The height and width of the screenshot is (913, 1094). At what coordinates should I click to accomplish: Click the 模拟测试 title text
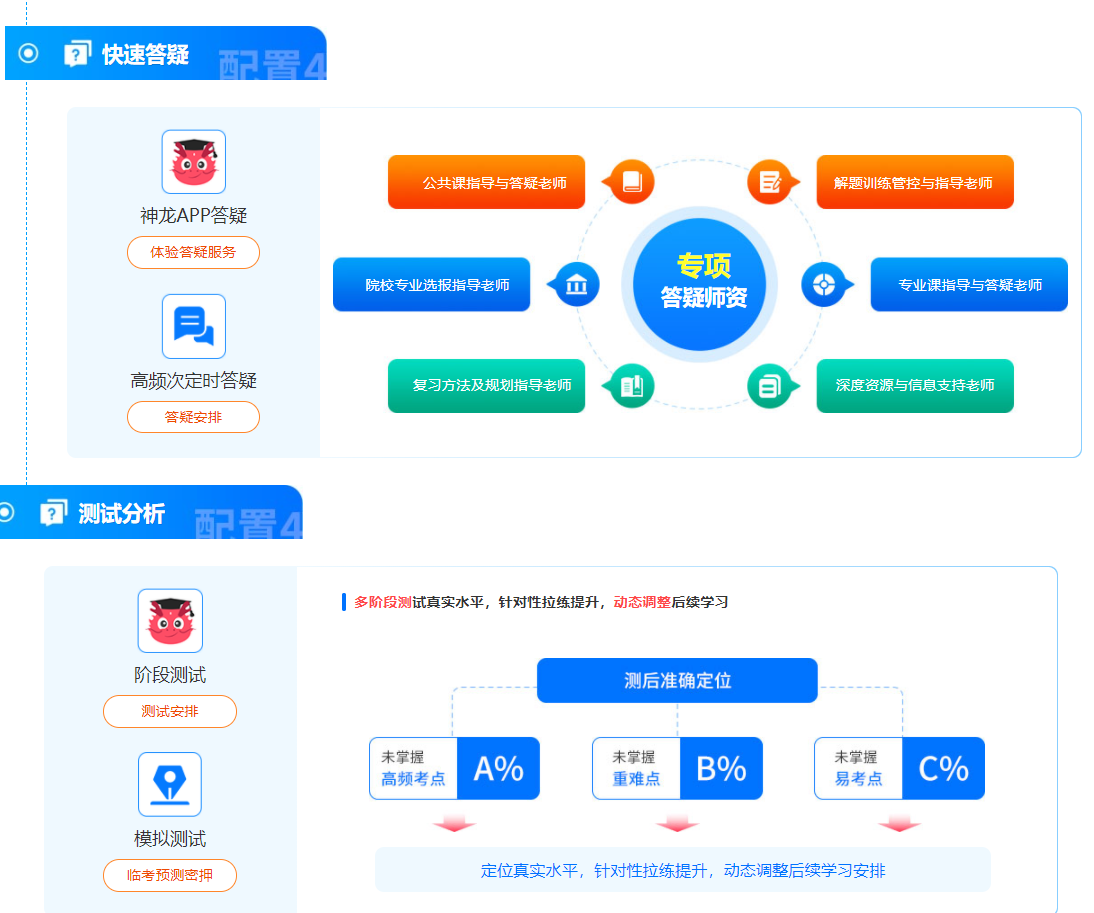coord(170,838)
